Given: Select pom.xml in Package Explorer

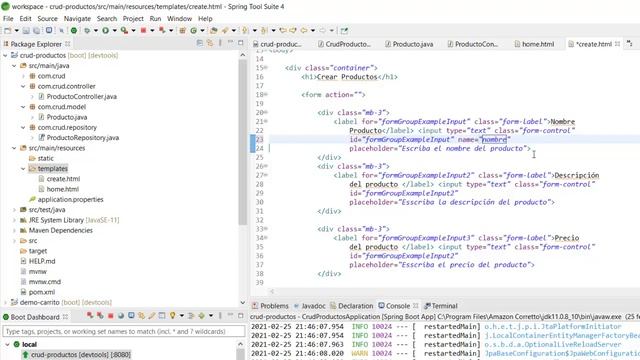Looking at the screenshot, I should [42, 292].
